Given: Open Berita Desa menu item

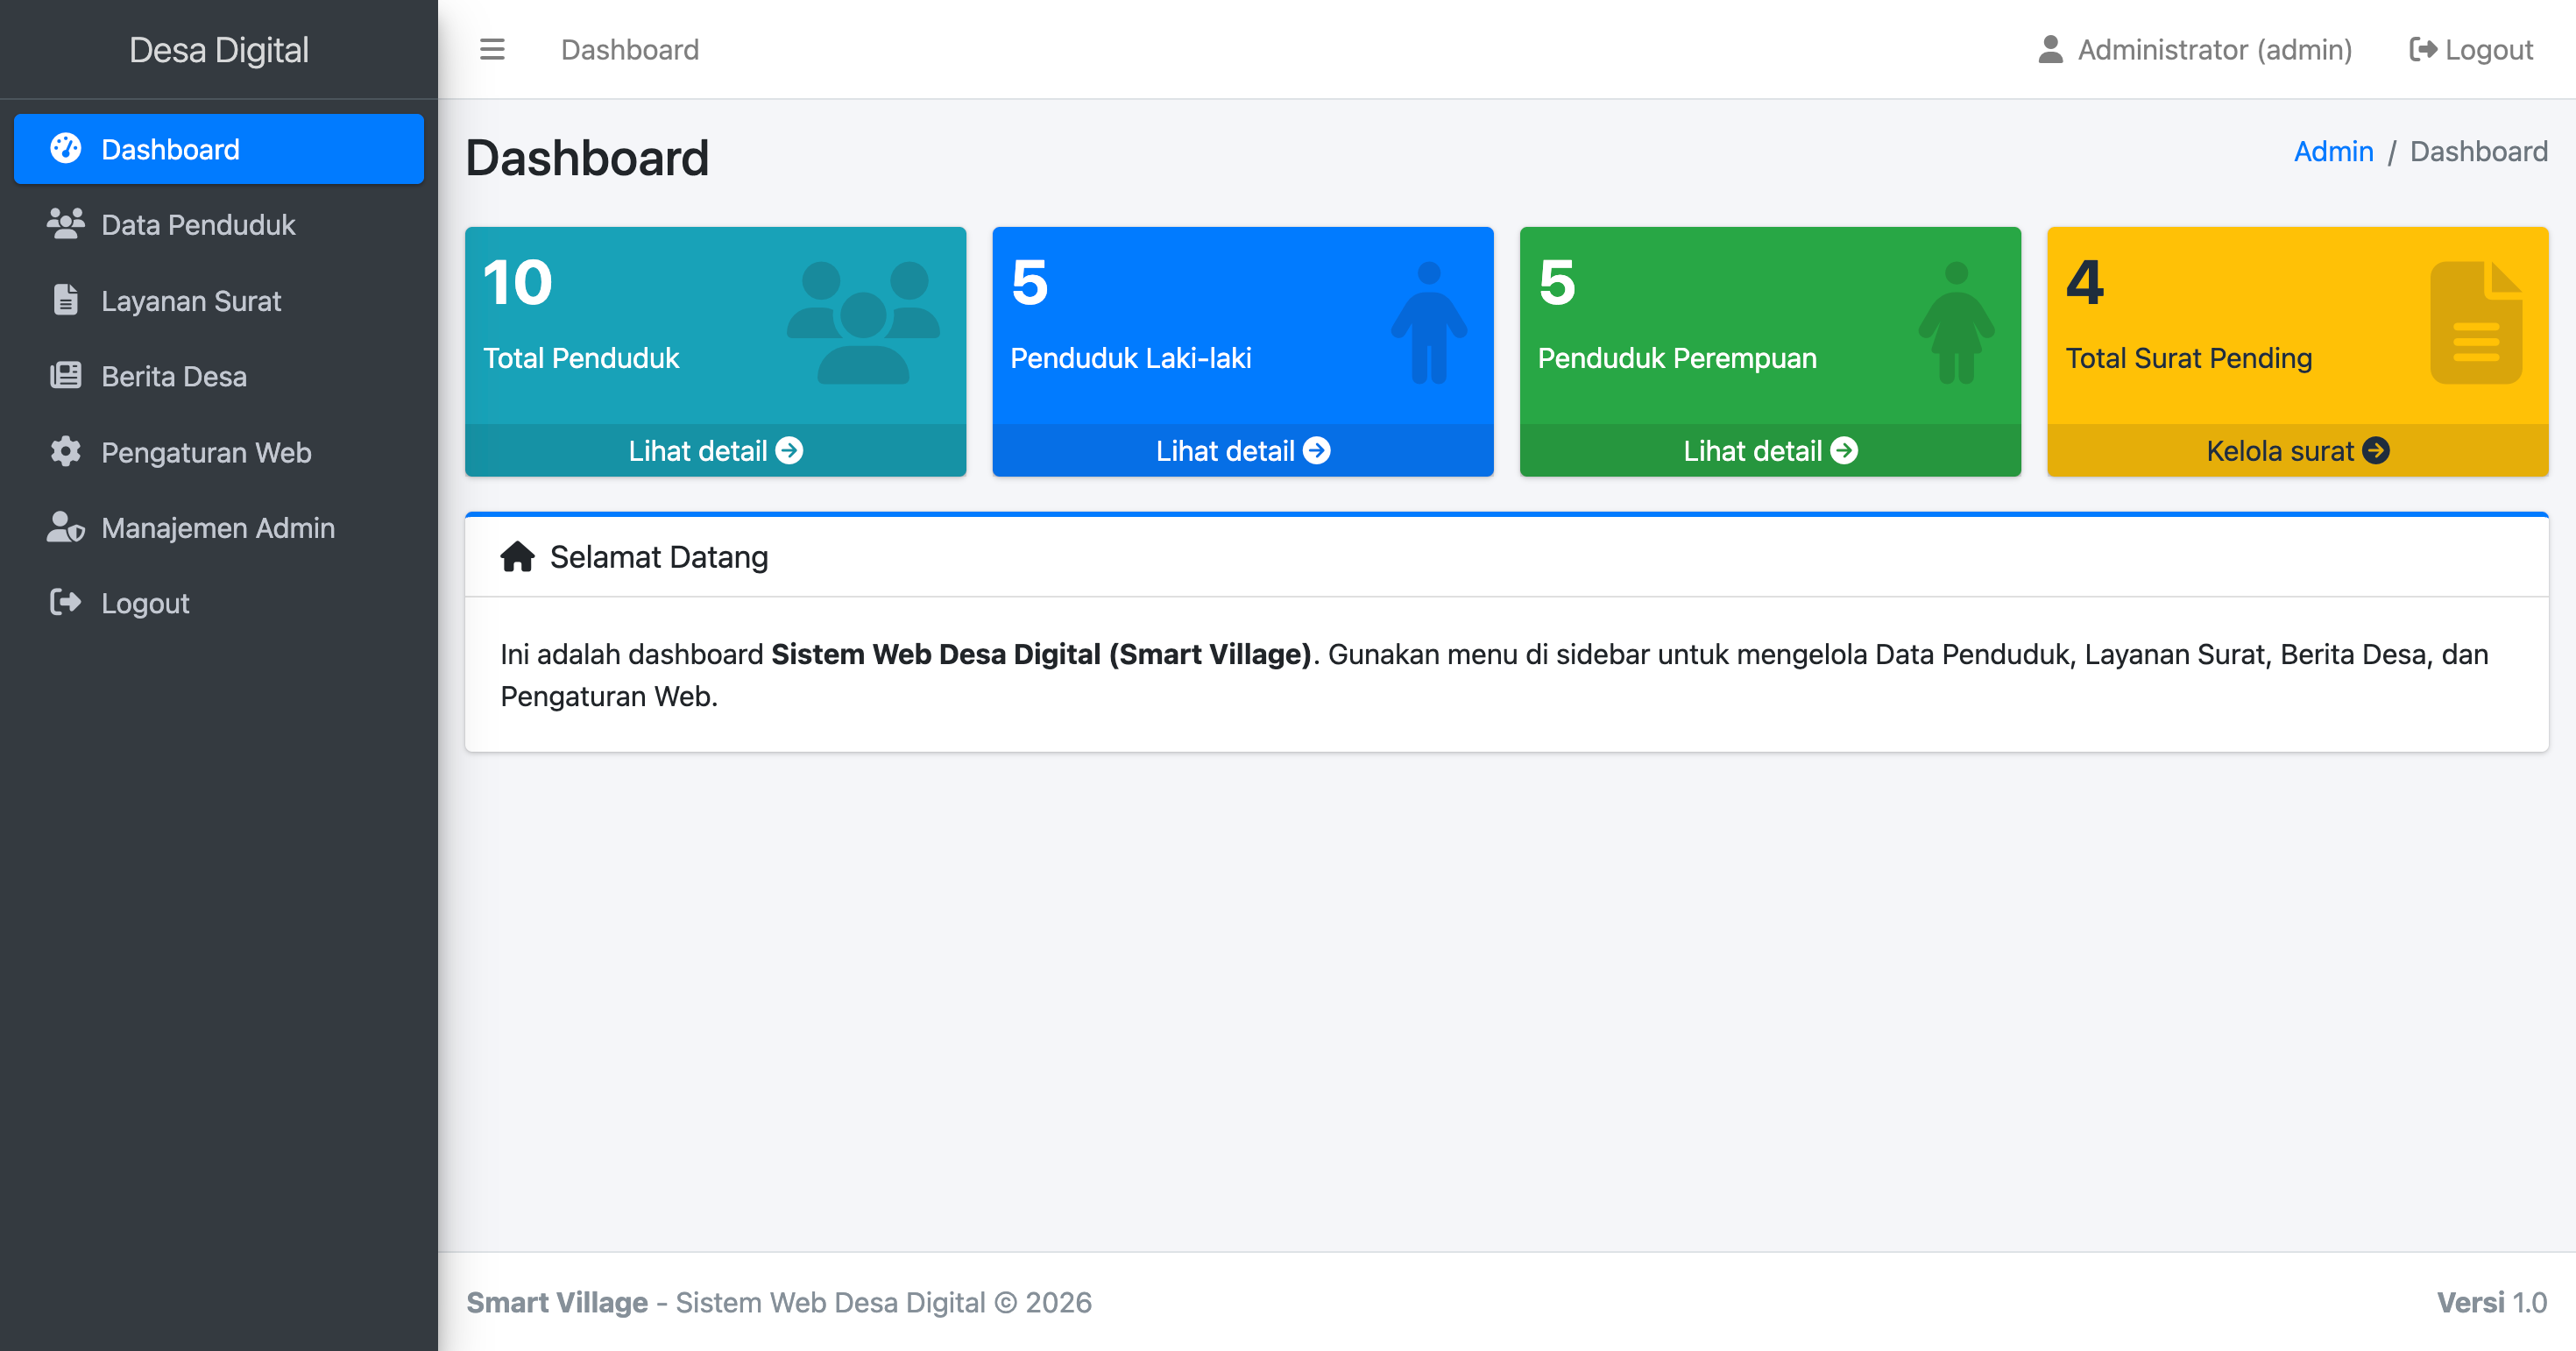Looking at the screenshot, I should [x=174, y=376].
